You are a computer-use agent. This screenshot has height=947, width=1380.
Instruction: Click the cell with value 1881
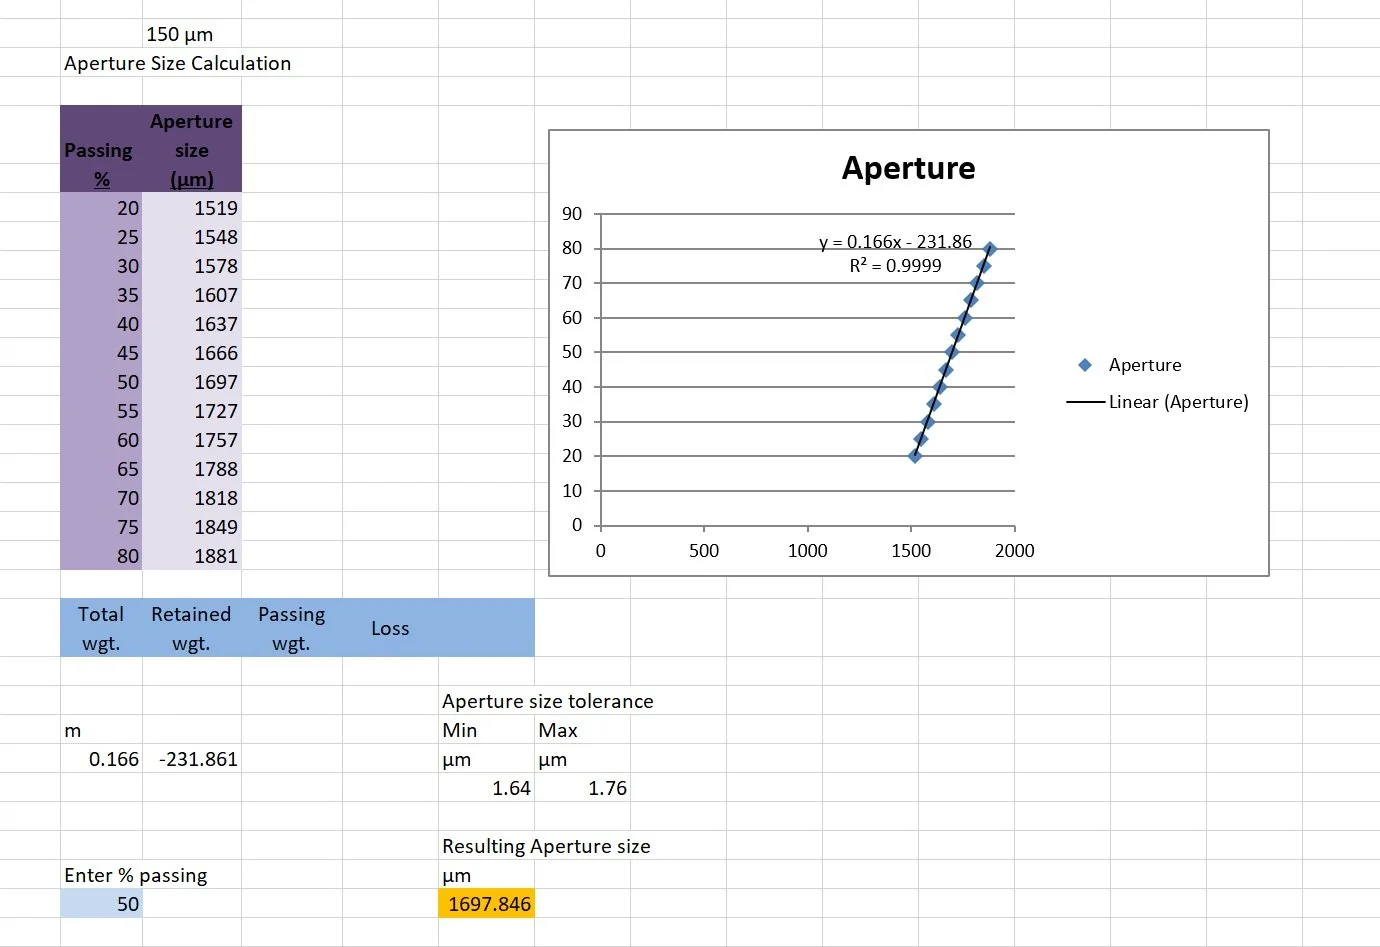point(192,556)
